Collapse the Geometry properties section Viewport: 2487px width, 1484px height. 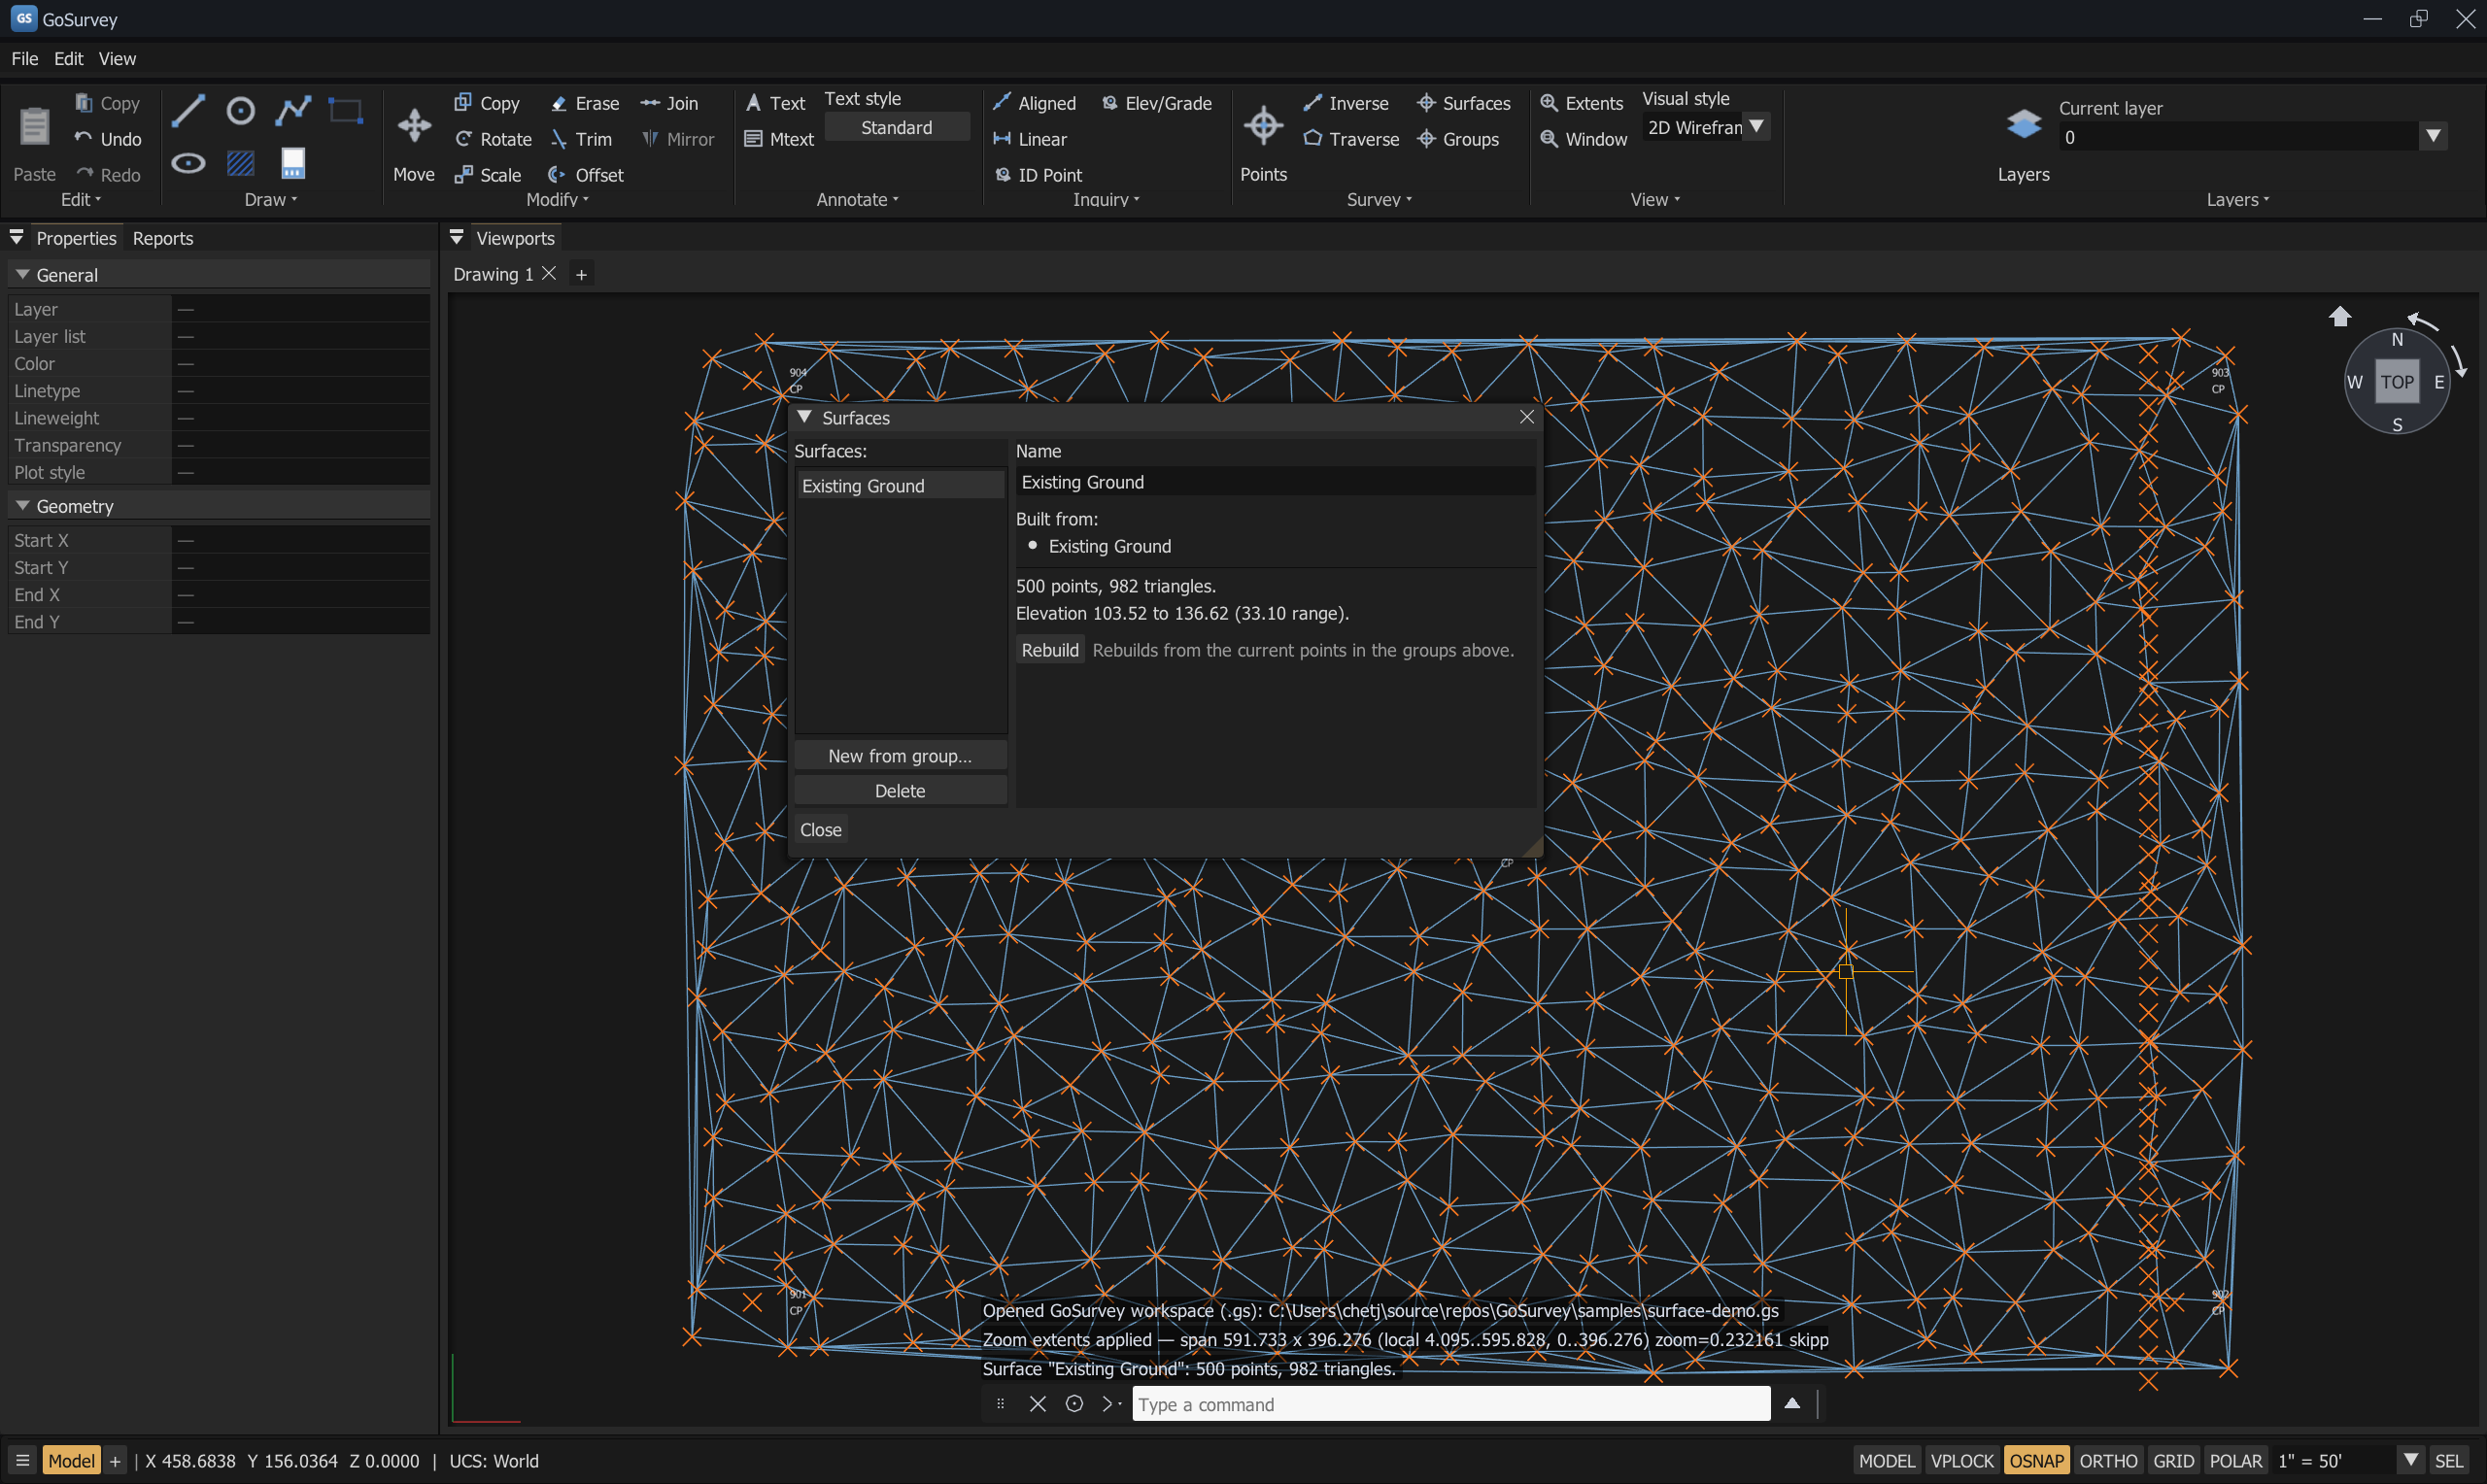pyautogui.click(x=22, y=506)
